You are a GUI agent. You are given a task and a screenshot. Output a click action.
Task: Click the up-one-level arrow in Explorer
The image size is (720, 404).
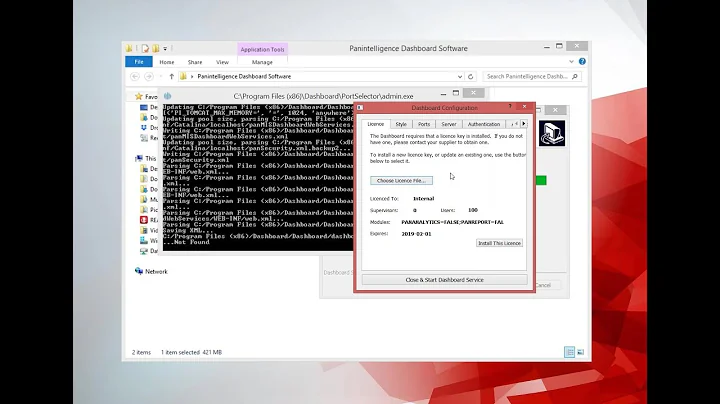(x=172, y=77)
